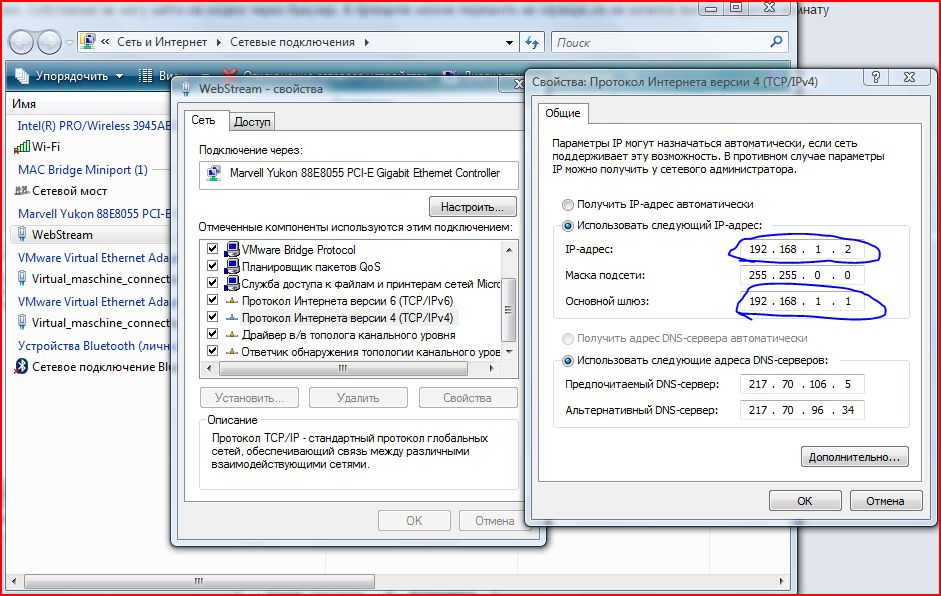Click the Wi-Fi signal bars icon
The width and height of the screenshot is (941, 596).
pos(22,146)
